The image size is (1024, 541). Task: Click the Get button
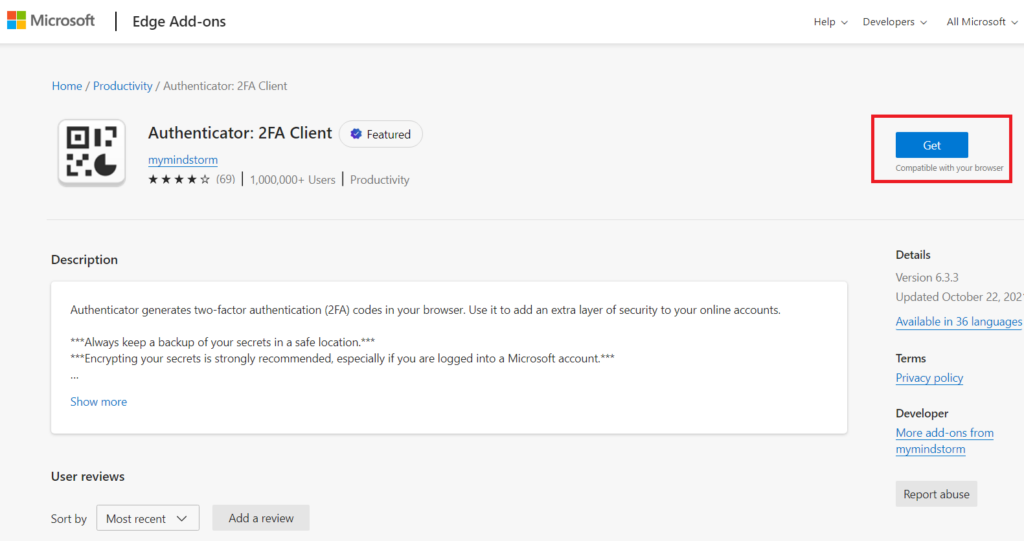pyautogui.click(x=931, y=145)
